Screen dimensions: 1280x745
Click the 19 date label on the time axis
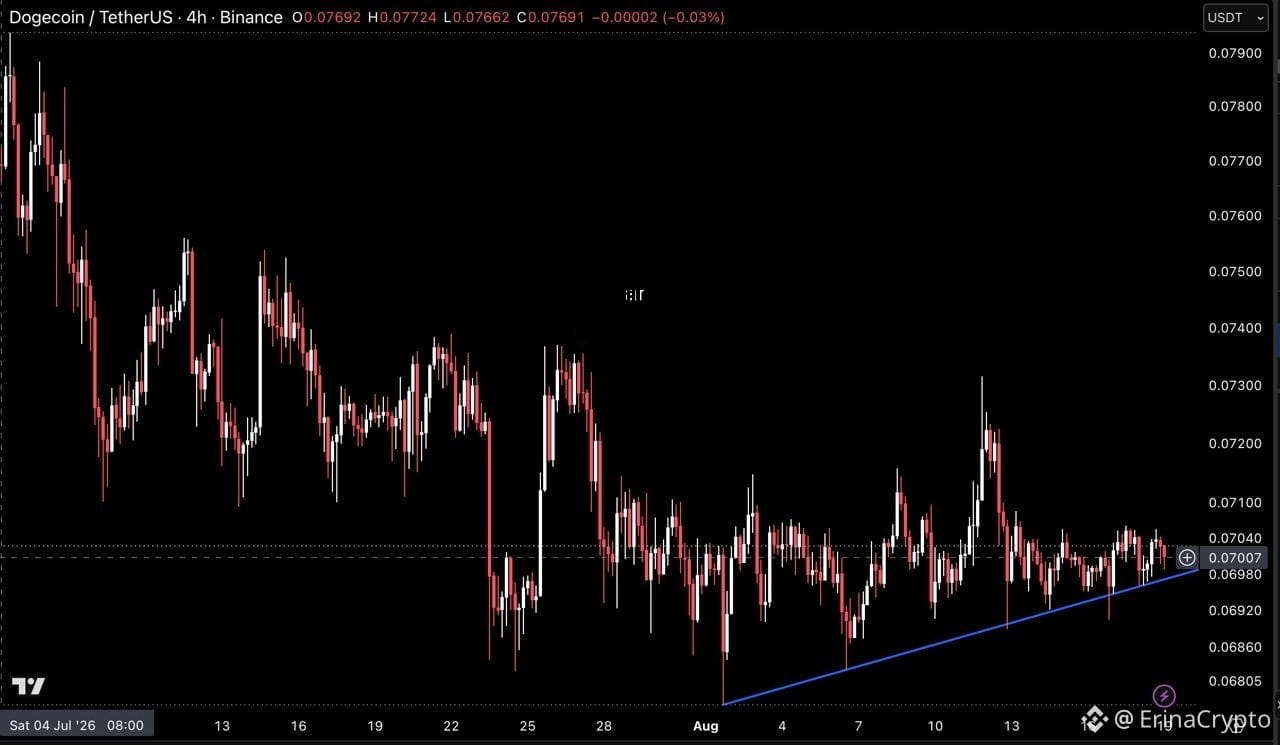click(x=375, y=726)
